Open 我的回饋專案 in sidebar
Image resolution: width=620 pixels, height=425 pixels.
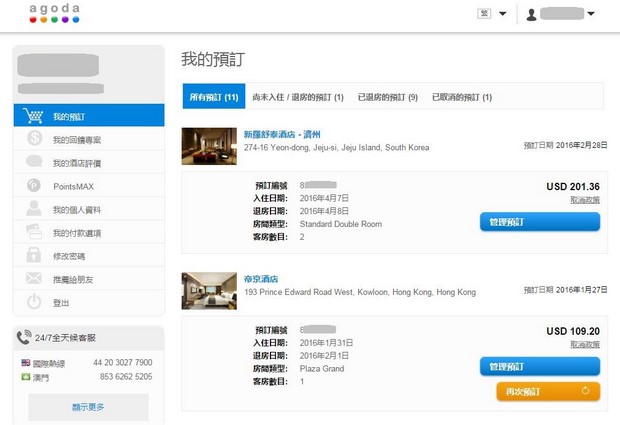coord(89,138)
